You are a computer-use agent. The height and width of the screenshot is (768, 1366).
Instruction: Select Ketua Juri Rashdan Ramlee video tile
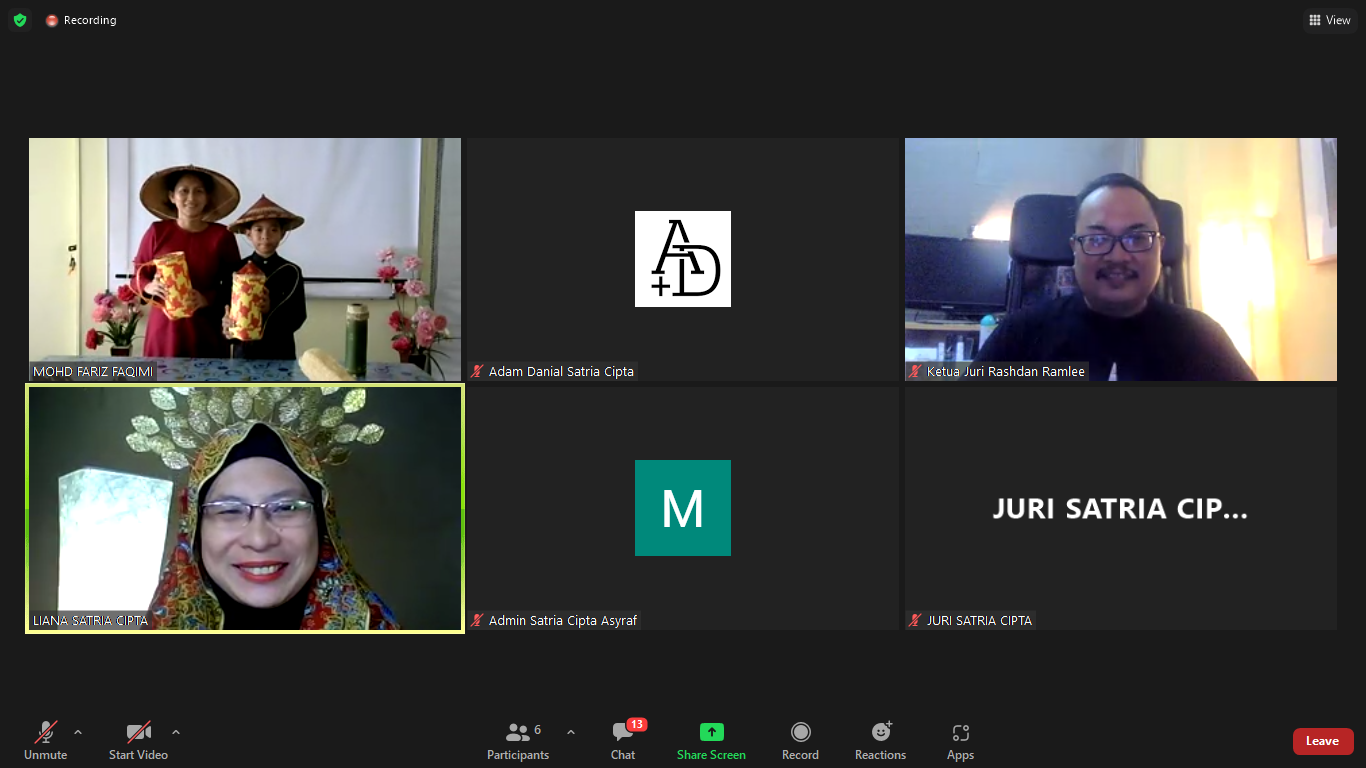1120,259
